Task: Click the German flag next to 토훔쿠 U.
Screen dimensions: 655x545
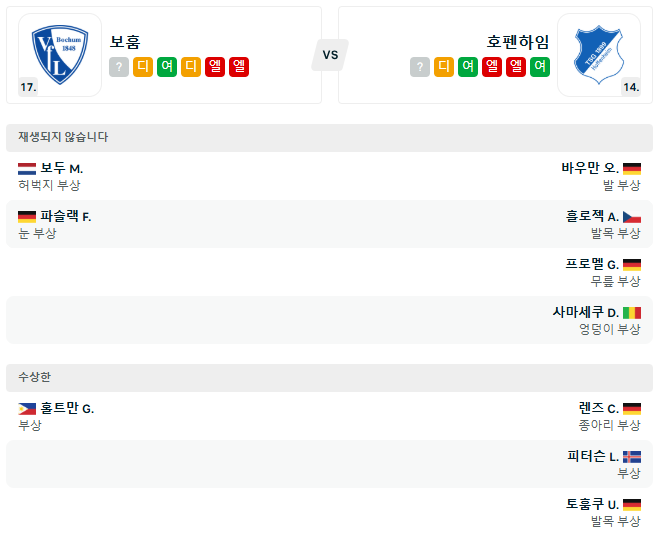Action: (632, 505)
